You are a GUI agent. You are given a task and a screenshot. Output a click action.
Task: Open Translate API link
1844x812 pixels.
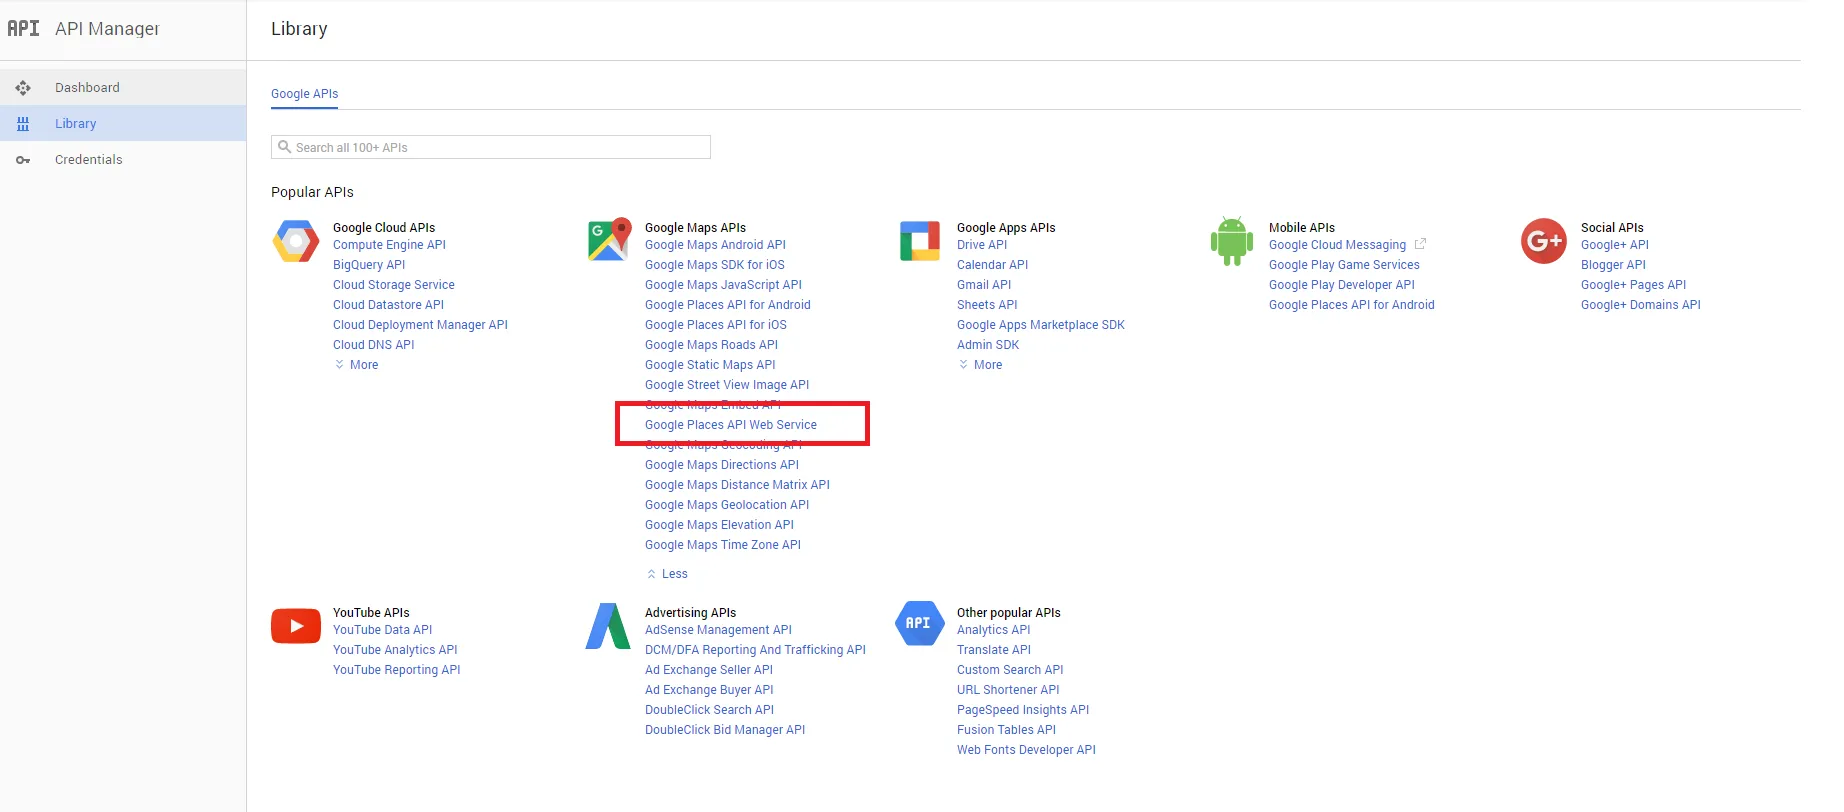click(994, 650)
